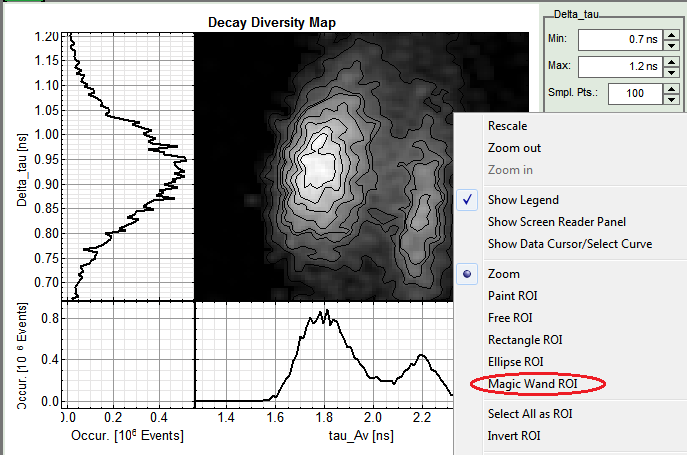Choose Invert ROI menu entry
The image size is (687, 455).
point(515,435)
